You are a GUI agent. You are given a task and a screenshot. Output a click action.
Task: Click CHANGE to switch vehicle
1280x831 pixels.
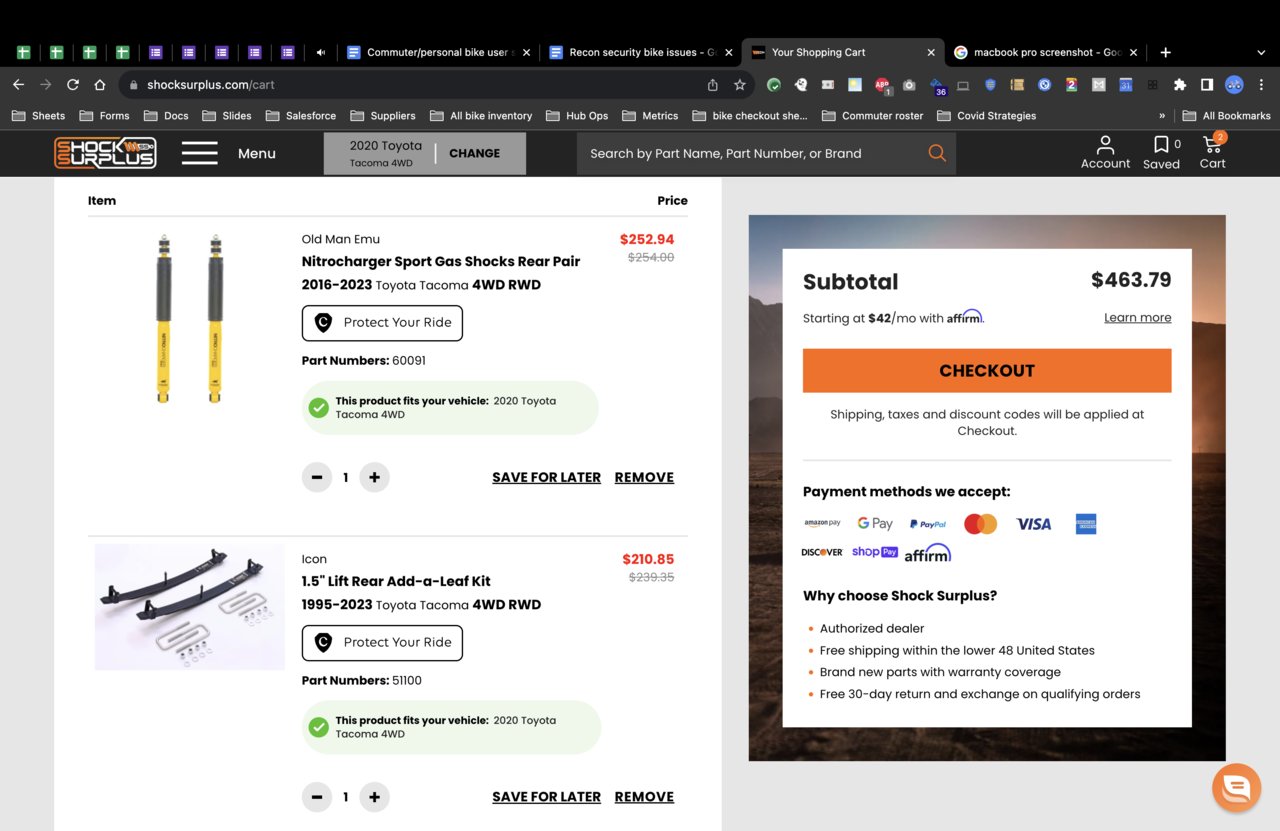[x=475, y=153]
